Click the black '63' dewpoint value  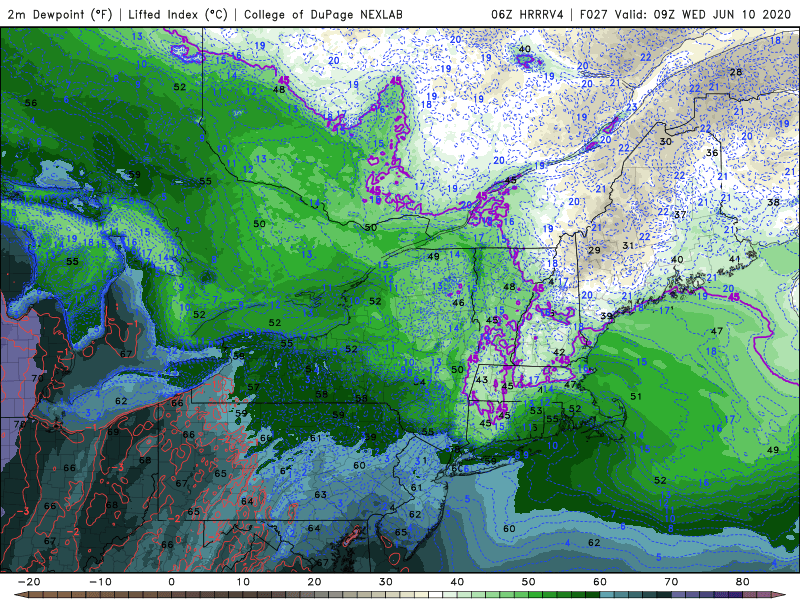pyautogui.click(x=320, y=494)
